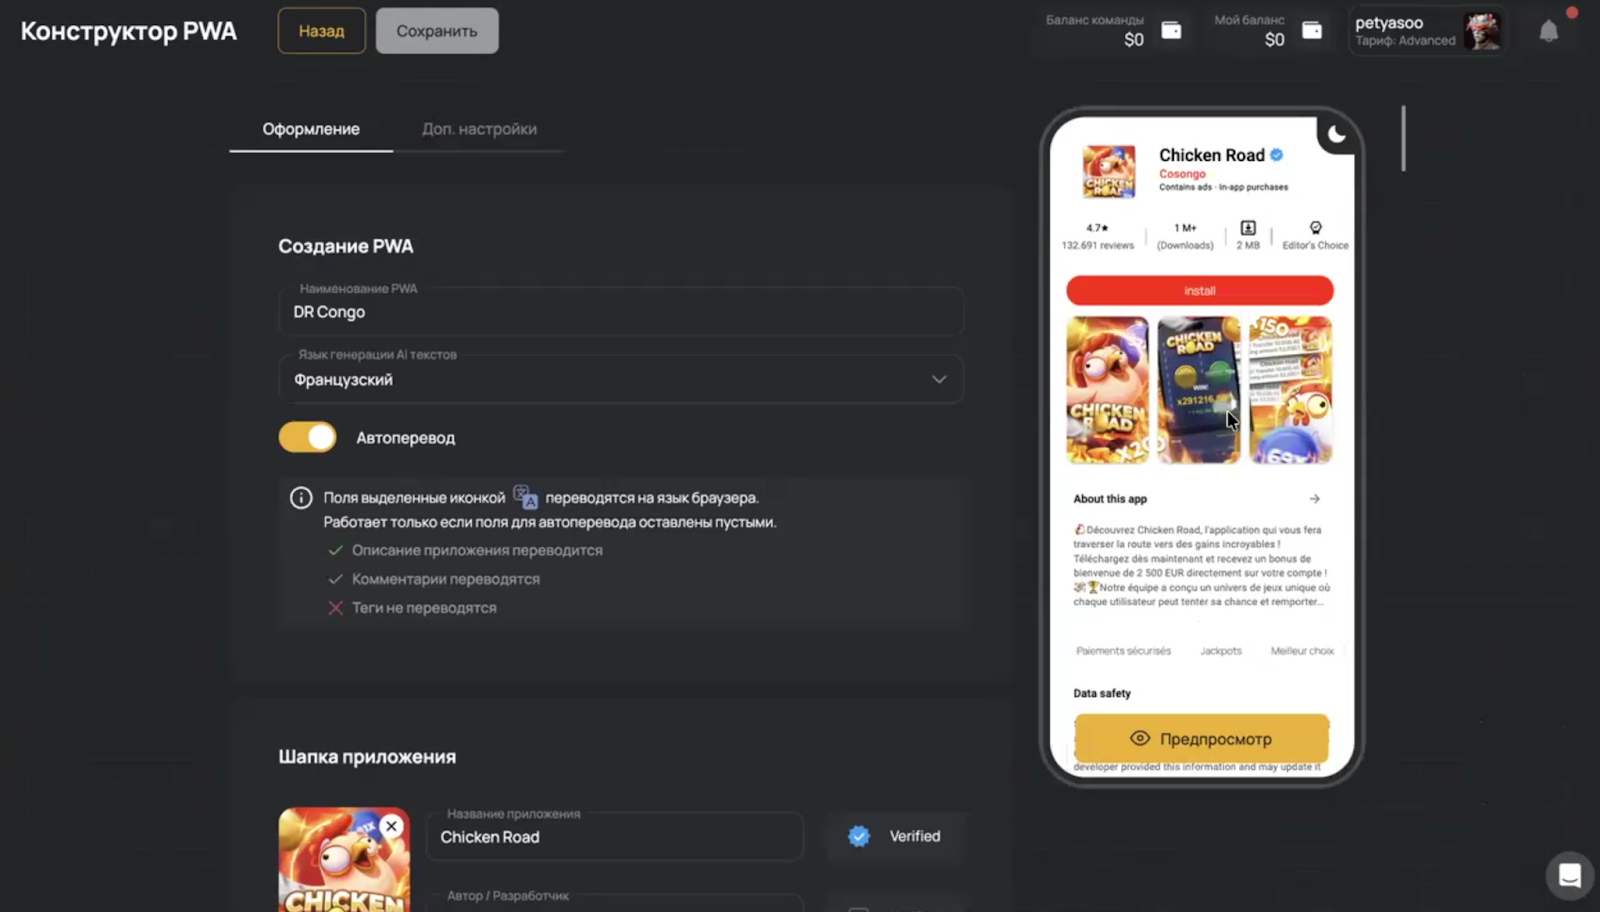
Task: Open the my balance wallet icon
Action: tap(1312, 31)
